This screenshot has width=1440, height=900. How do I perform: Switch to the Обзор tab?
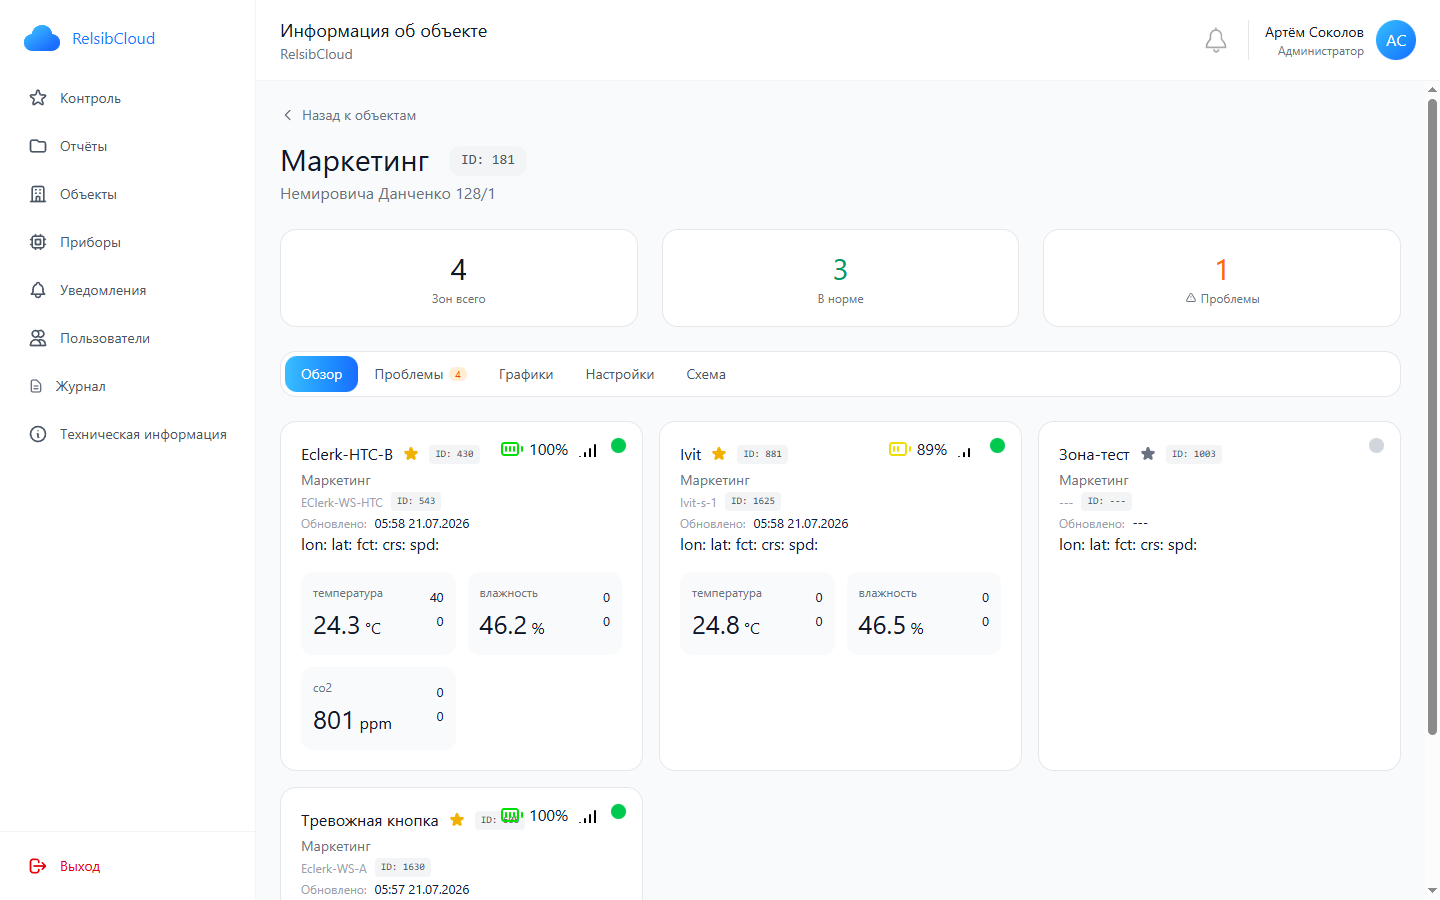click(322, 374)
